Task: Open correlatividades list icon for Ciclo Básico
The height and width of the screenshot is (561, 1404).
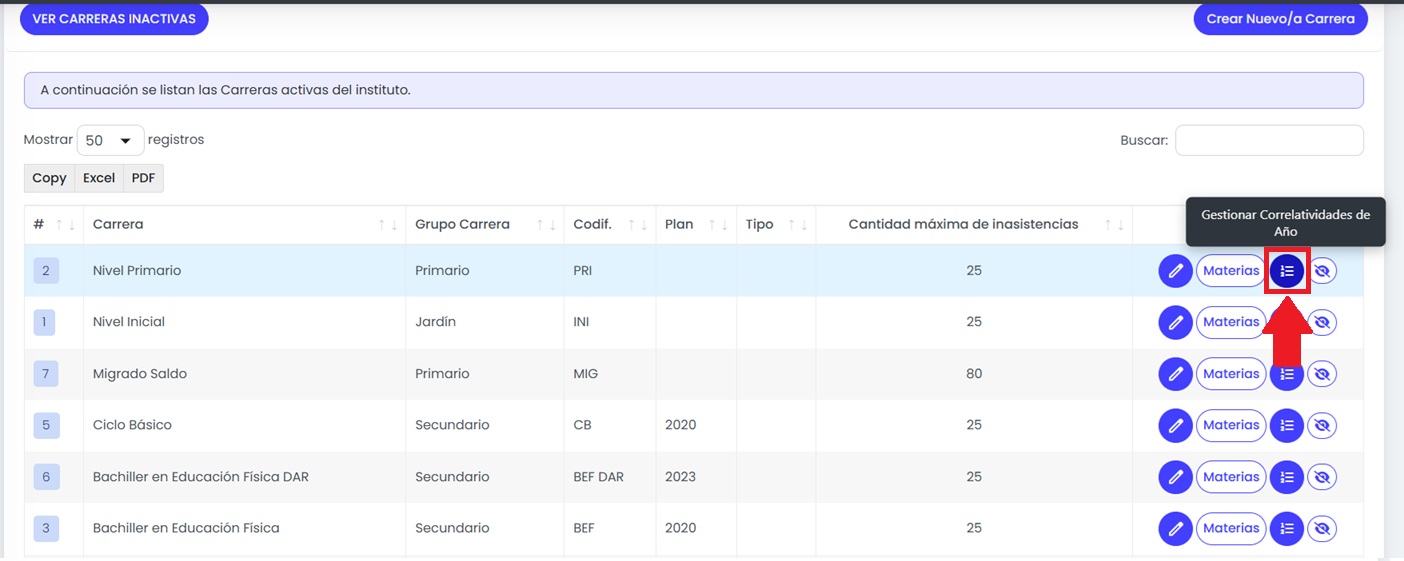Action: click(1287, 425)
